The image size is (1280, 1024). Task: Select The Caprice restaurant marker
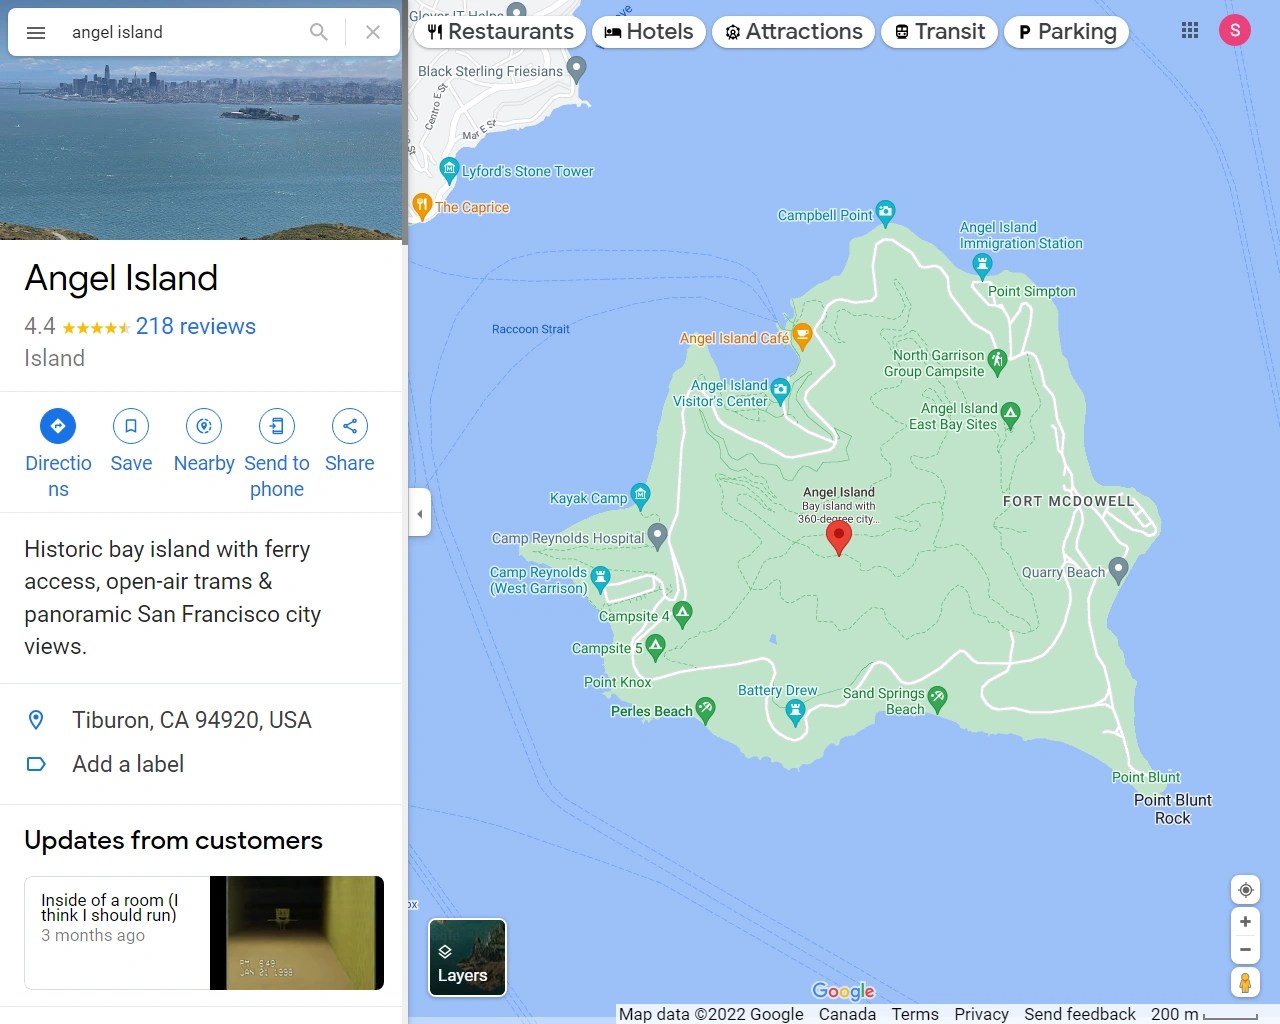click(x=422, y=206)
